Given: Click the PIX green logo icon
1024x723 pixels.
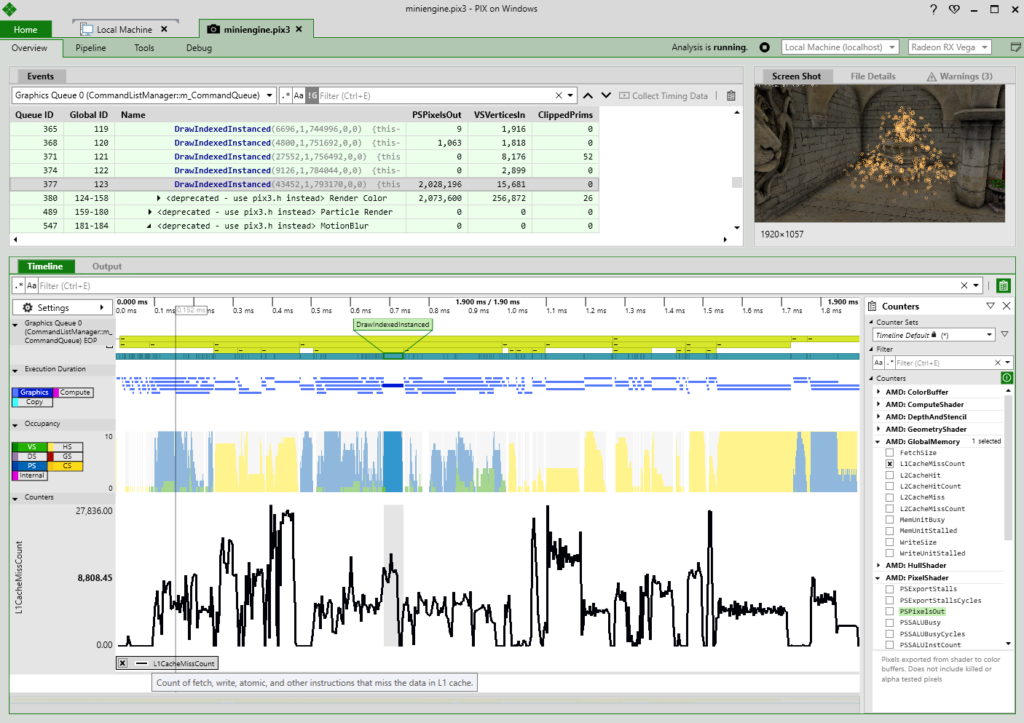Looking at the screenshot, I should click(x=9, y=8).
